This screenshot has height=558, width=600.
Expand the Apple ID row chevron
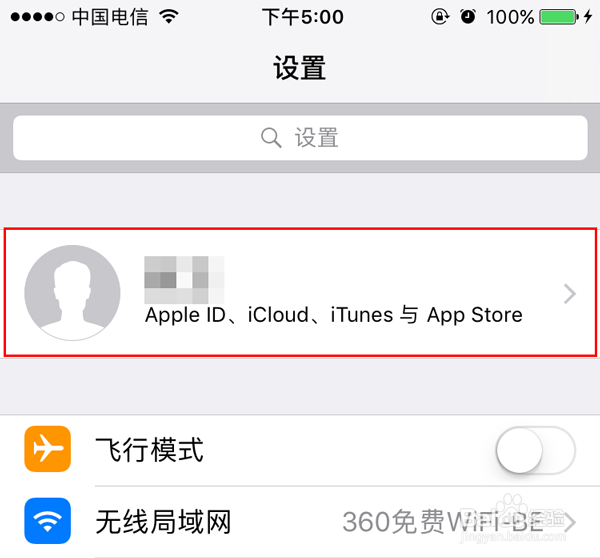coord(570,294)
